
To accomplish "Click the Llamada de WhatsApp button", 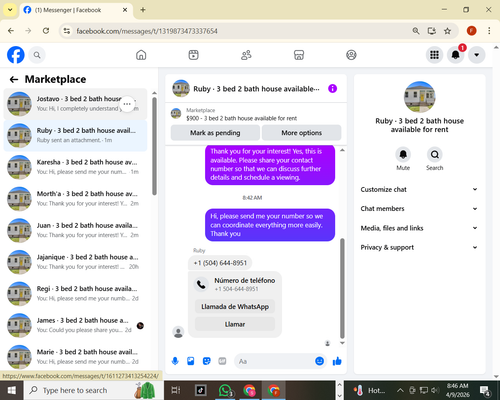I will pos(235,307).
